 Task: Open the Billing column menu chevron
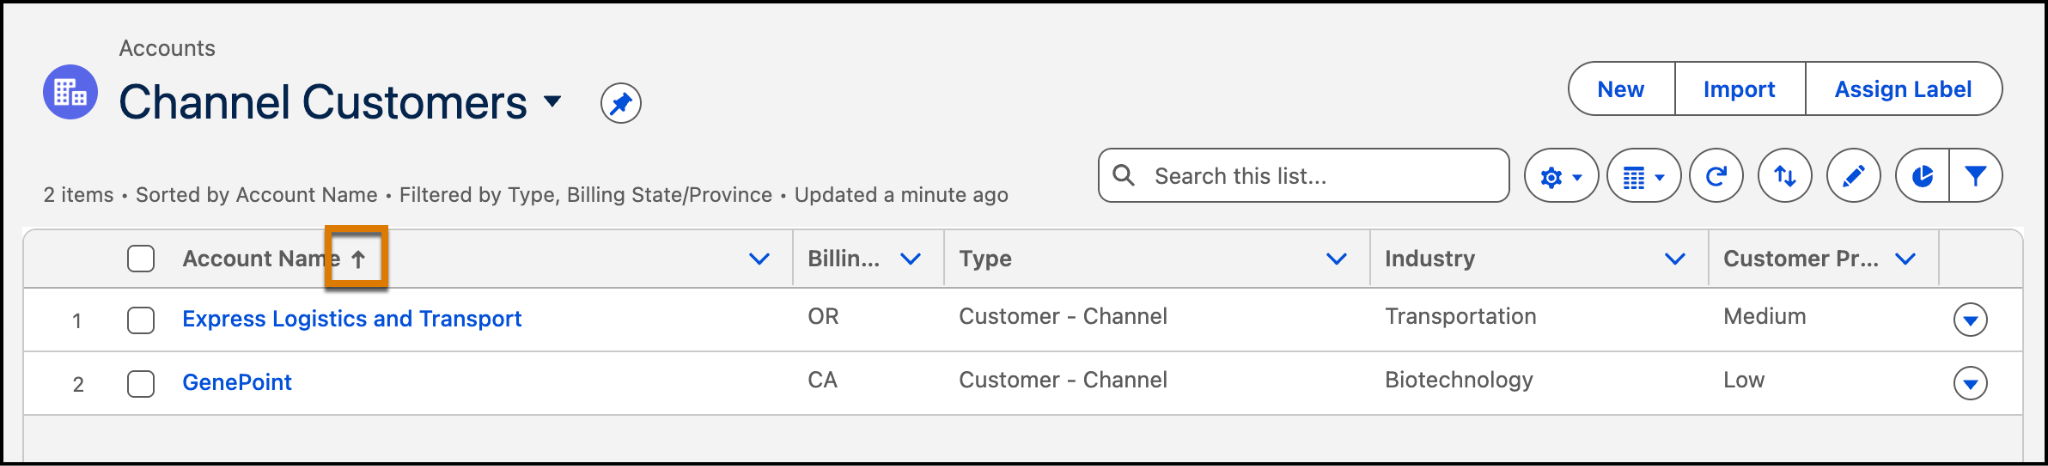click(x=910, y=259)
